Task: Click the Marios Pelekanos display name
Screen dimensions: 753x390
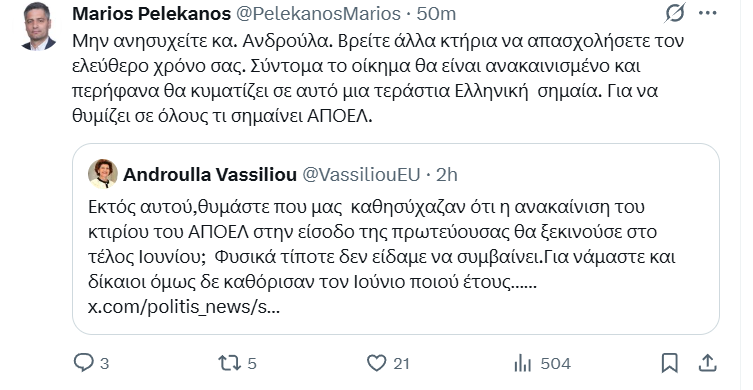Action: (x=151, y=14)
